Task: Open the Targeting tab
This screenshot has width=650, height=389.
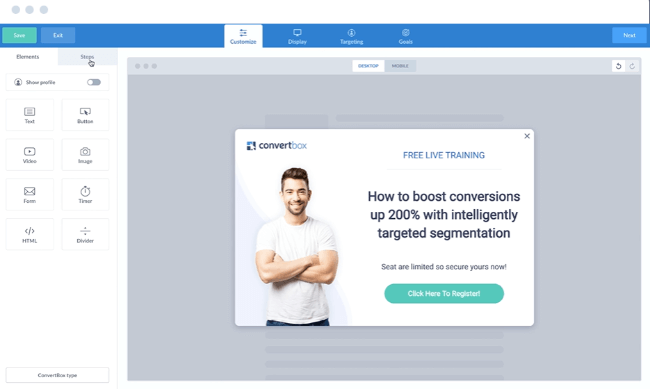Action: pos(352,36)
